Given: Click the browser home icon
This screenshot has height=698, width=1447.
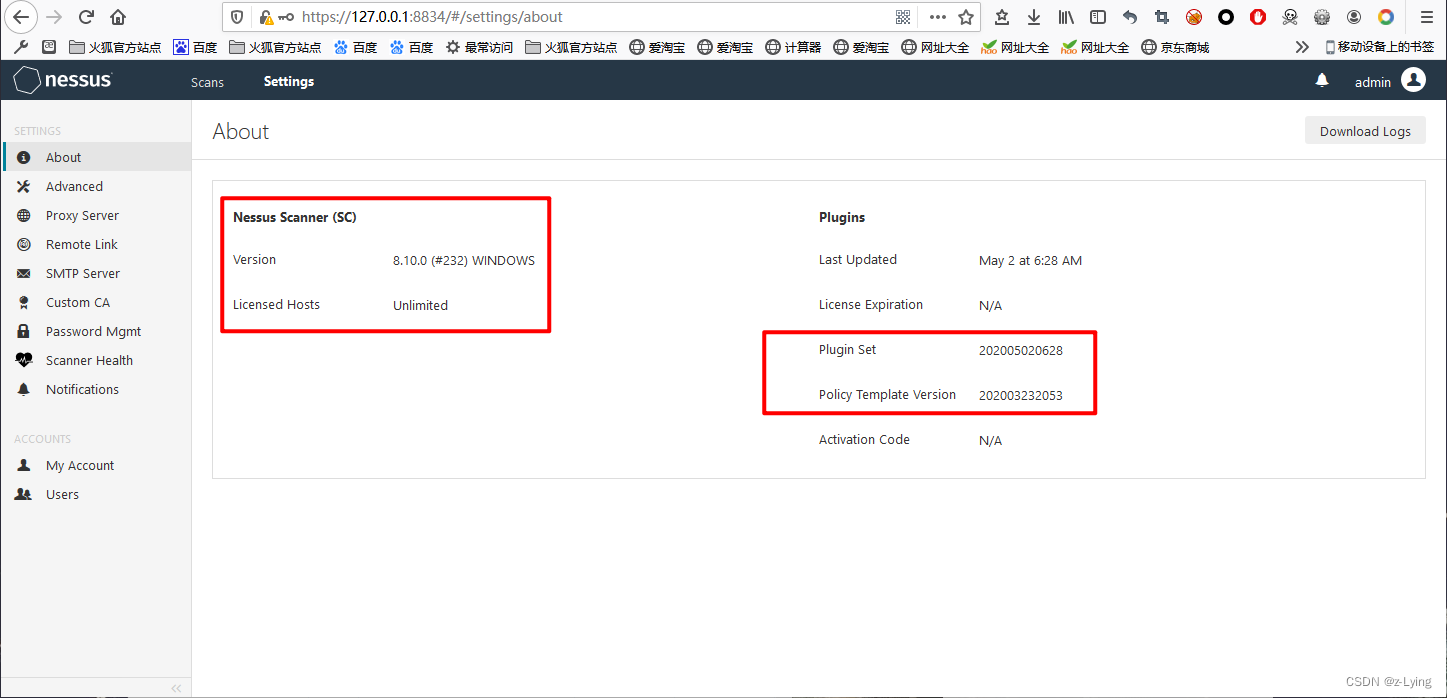Looking at the screenshot, I should [x=118, y=17].
